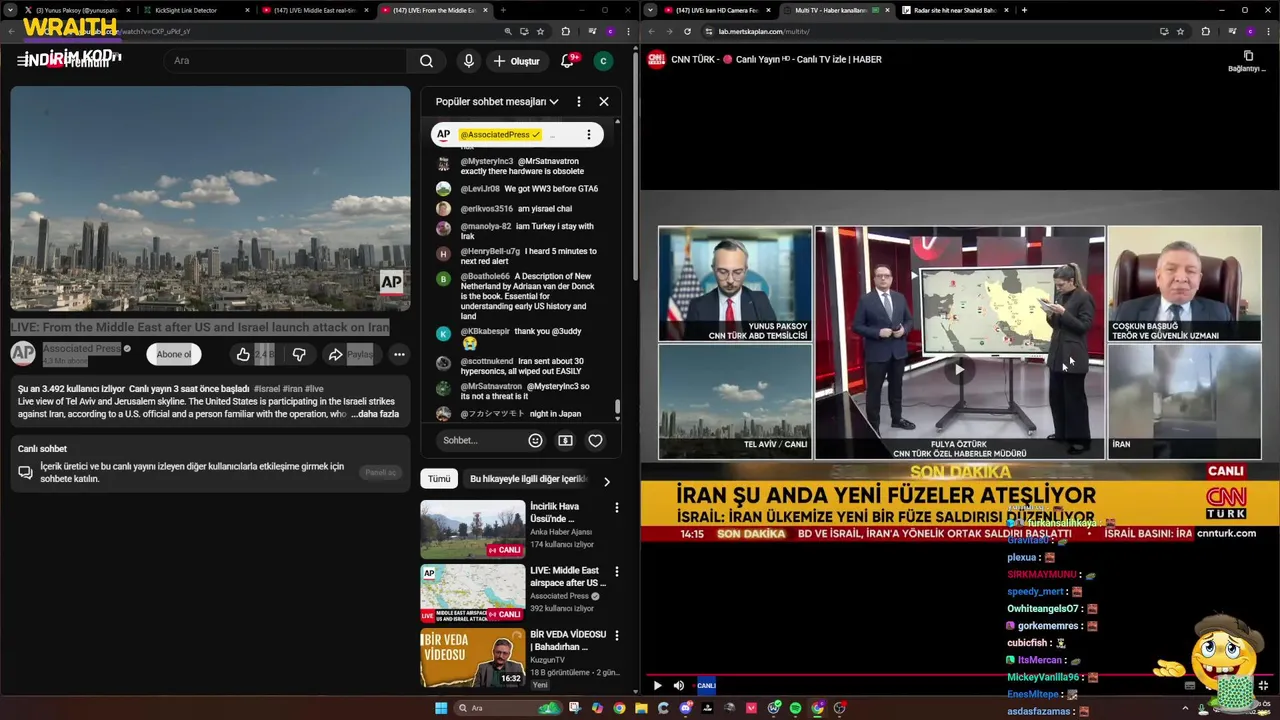1280x720 pixels.
Task: Click the Oluştur create button
Action: 516,61
